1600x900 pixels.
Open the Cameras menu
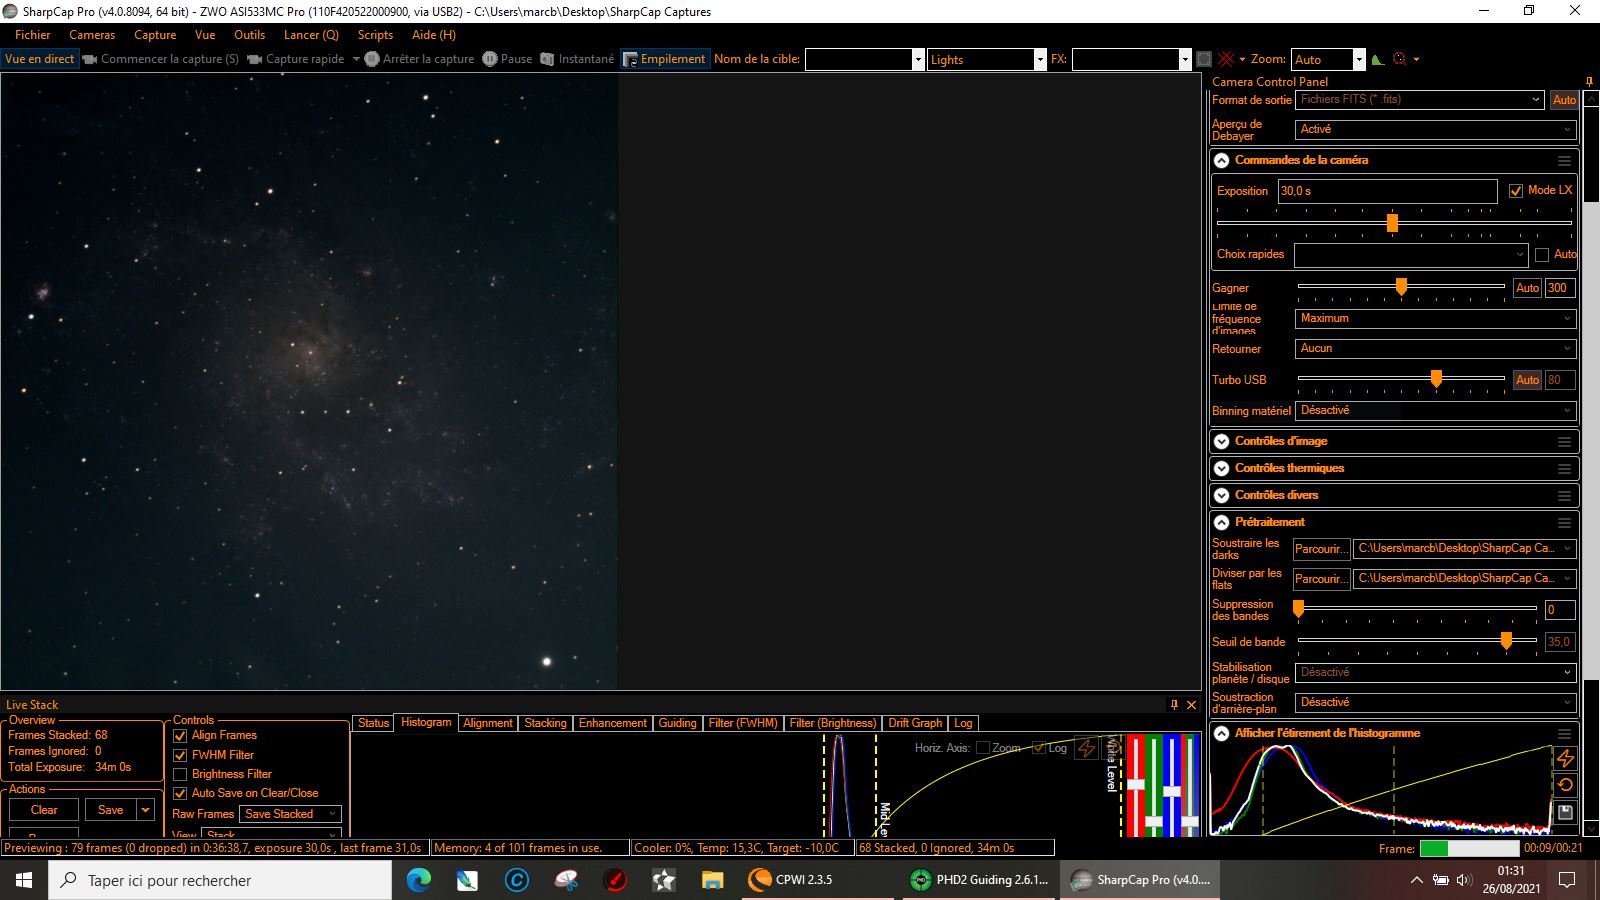[92, 35]
